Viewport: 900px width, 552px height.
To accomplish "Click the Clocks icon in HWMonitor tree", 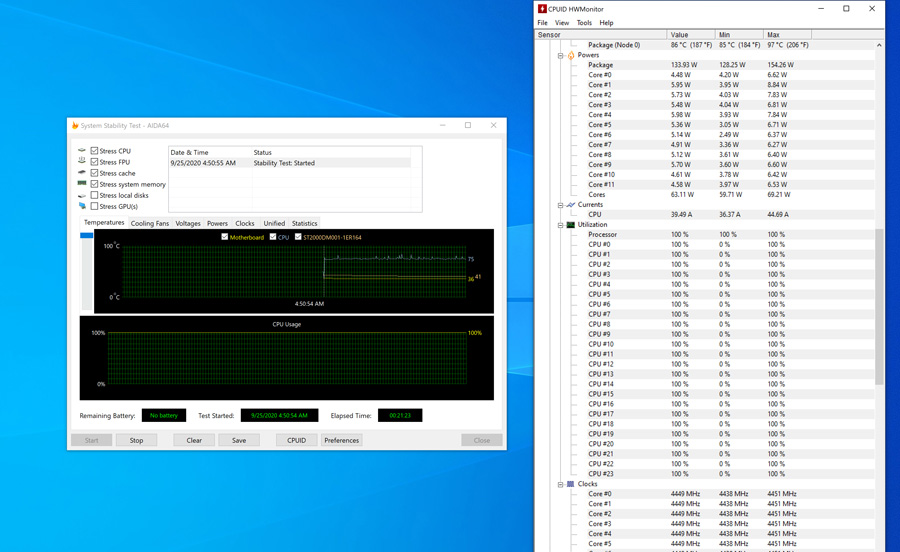I will (571, 484).
